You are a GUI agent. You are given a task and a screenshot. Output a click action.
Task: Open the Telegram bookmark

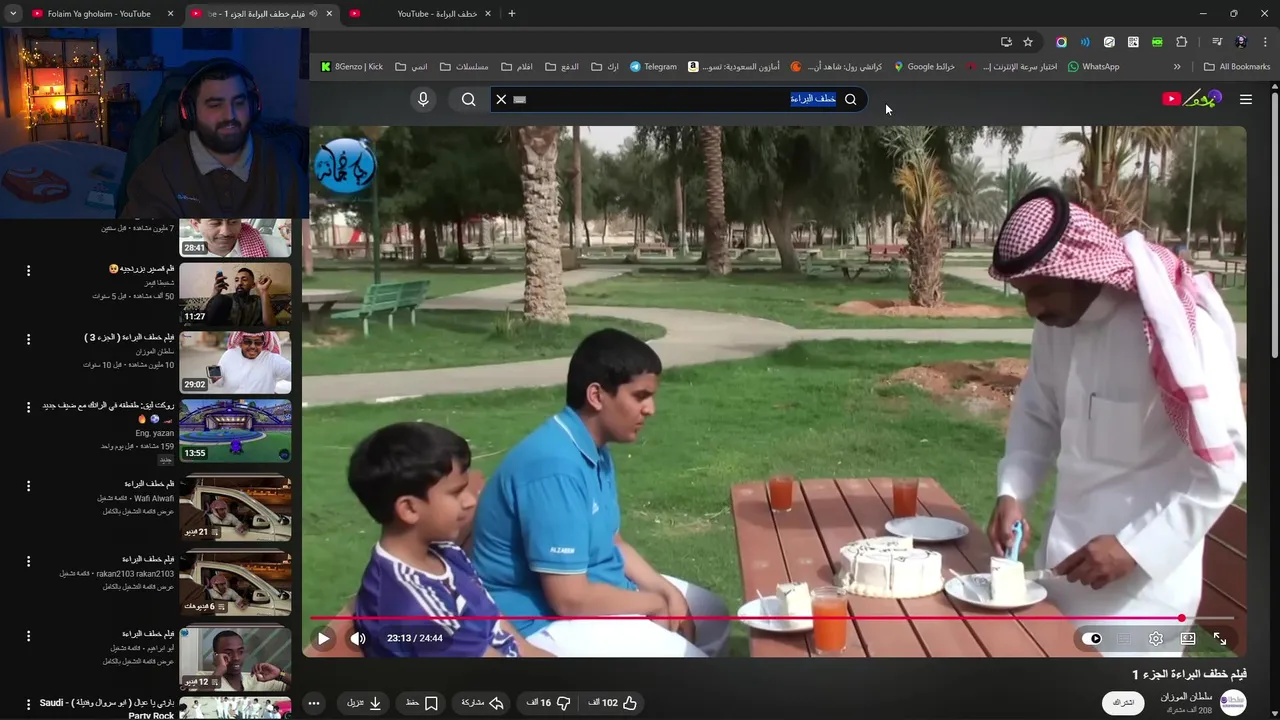click(653, 67)
